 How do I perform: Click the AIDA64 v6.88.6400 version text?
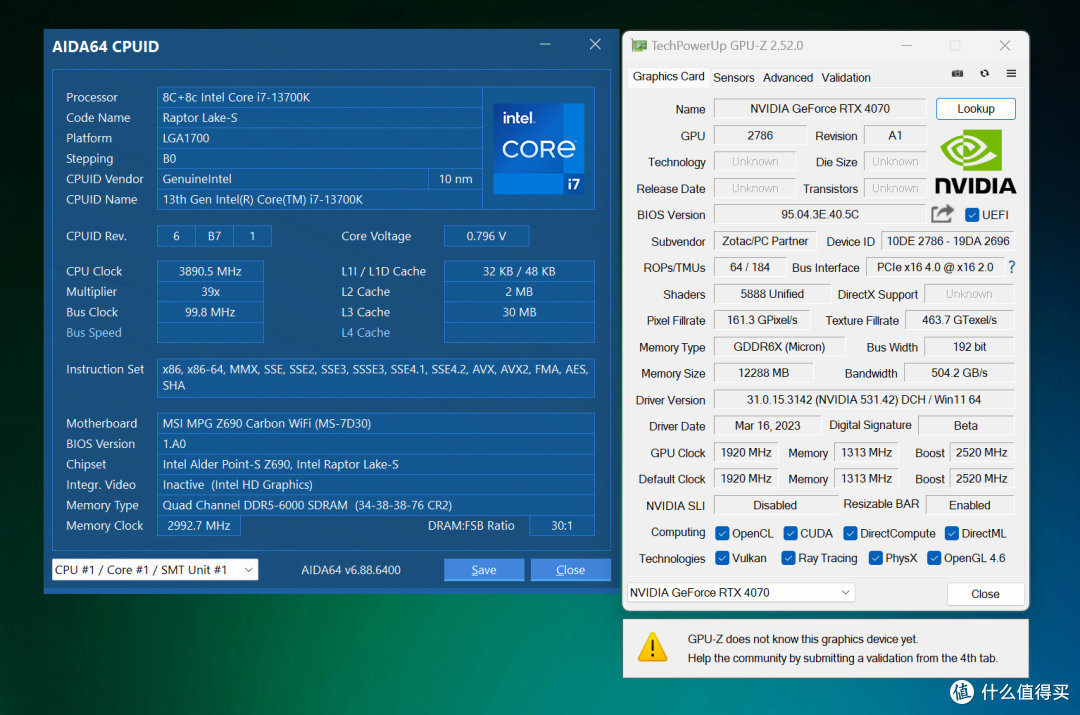(351, 570)
